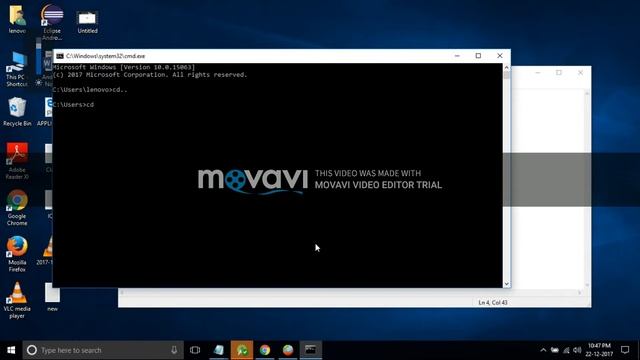This screenshot has height=360, width=640.
Task: Open the globe-like taskbar app icon
Action: (x=288, y=350)
